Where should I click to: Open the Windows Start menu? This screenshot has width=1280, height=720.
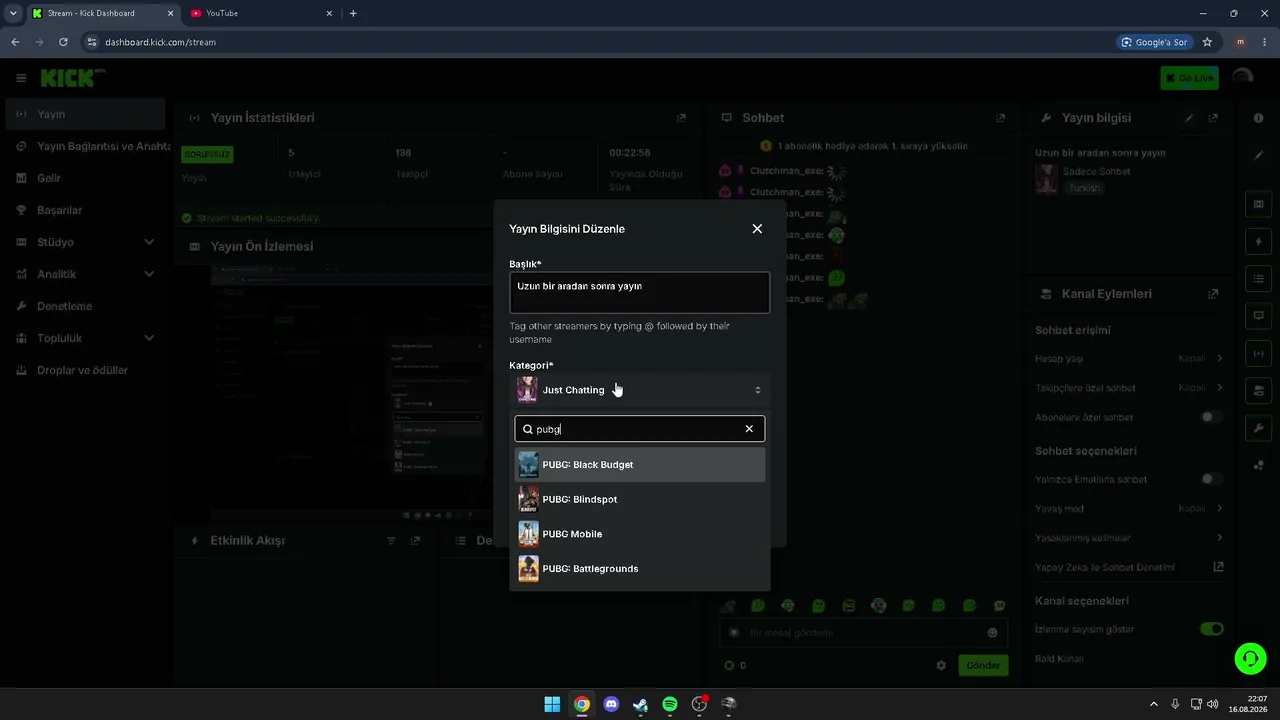tap(552, 704)
